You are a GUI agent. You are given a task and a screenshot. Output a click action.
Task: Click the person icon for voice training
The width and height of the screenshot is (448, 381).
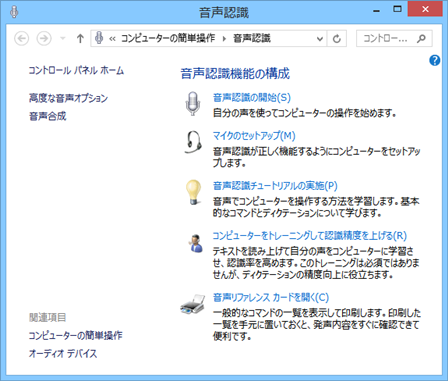[195, 243]
